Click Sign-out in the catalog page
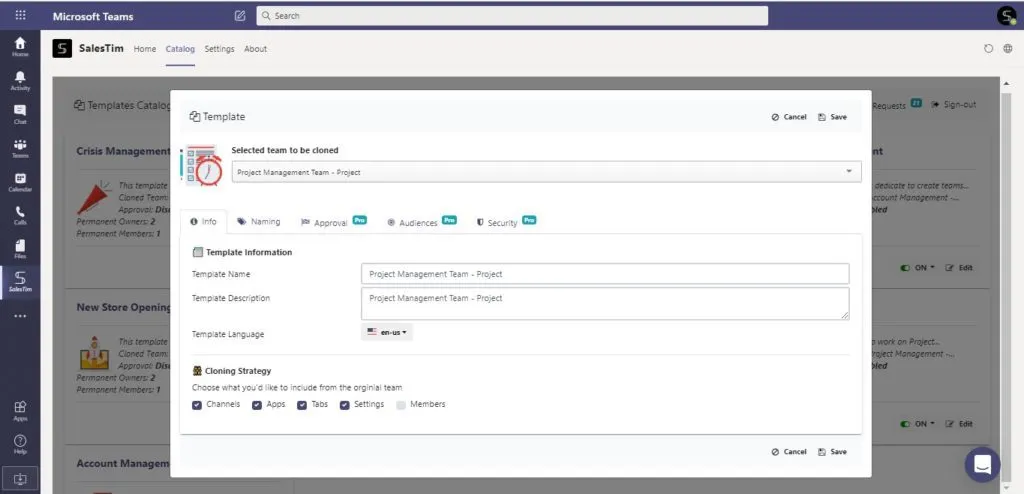 [954, 105]
